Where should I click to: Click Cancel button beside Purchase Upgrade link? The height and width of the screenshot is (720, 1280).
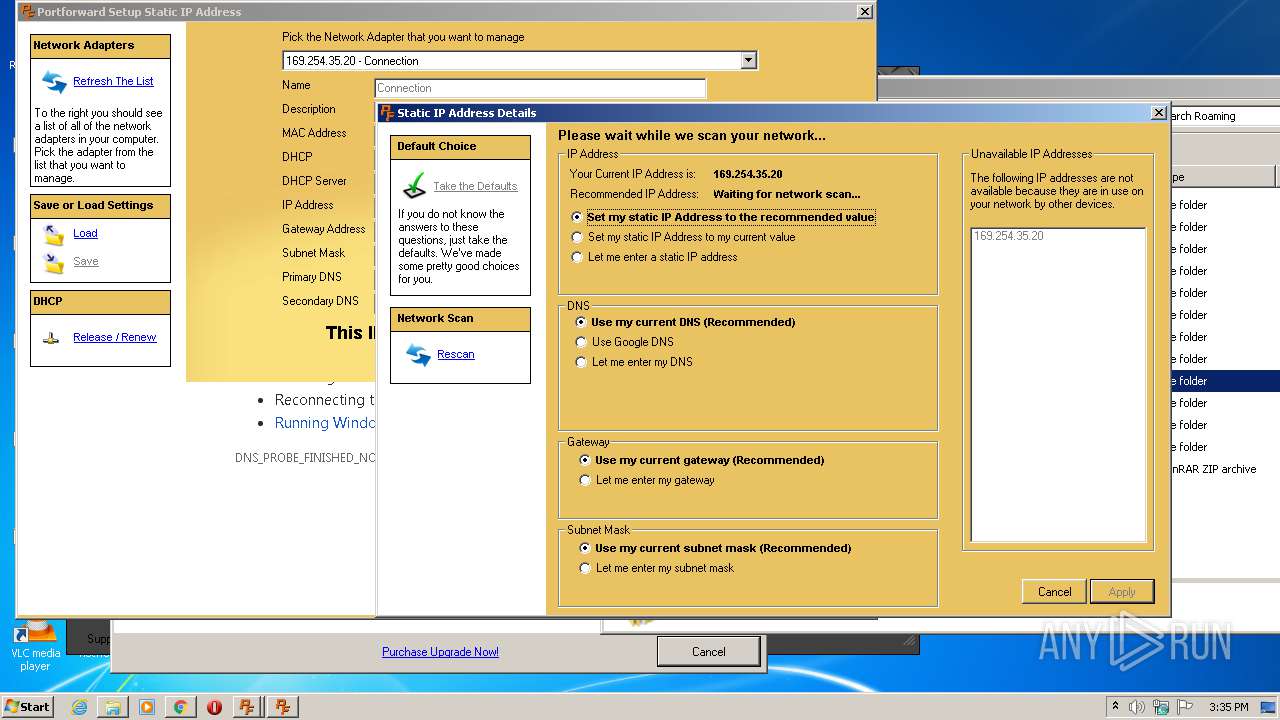(709, 652)
